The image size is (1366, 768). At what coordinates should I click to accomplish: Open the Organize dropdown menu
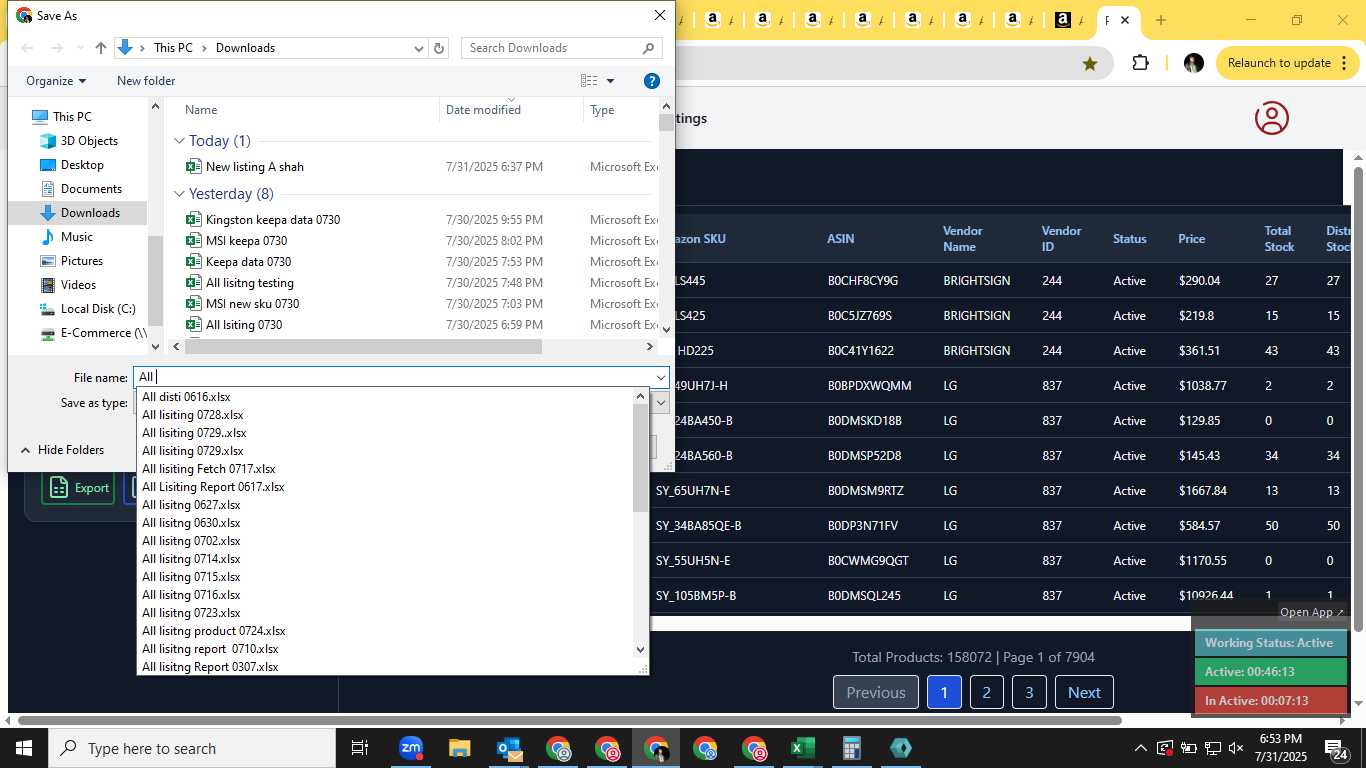(x=56, y=81)
